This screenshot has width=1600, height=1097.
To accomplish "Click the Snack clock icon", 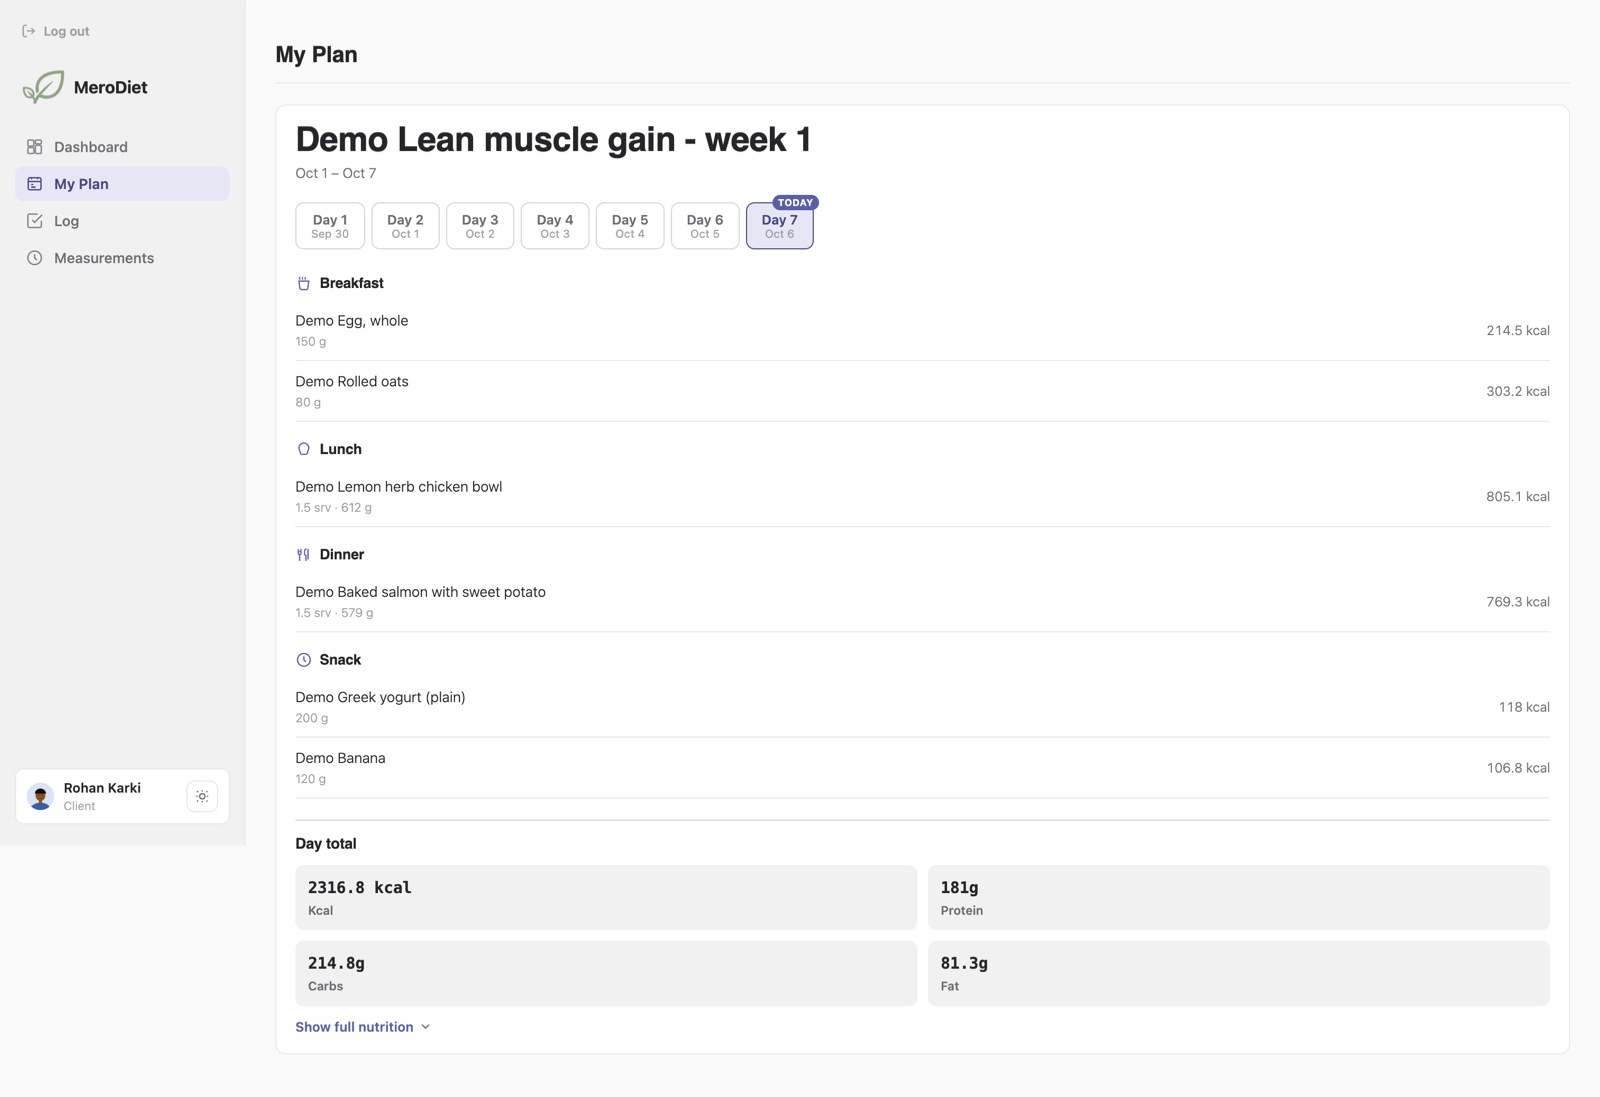I will pos(304,660).
